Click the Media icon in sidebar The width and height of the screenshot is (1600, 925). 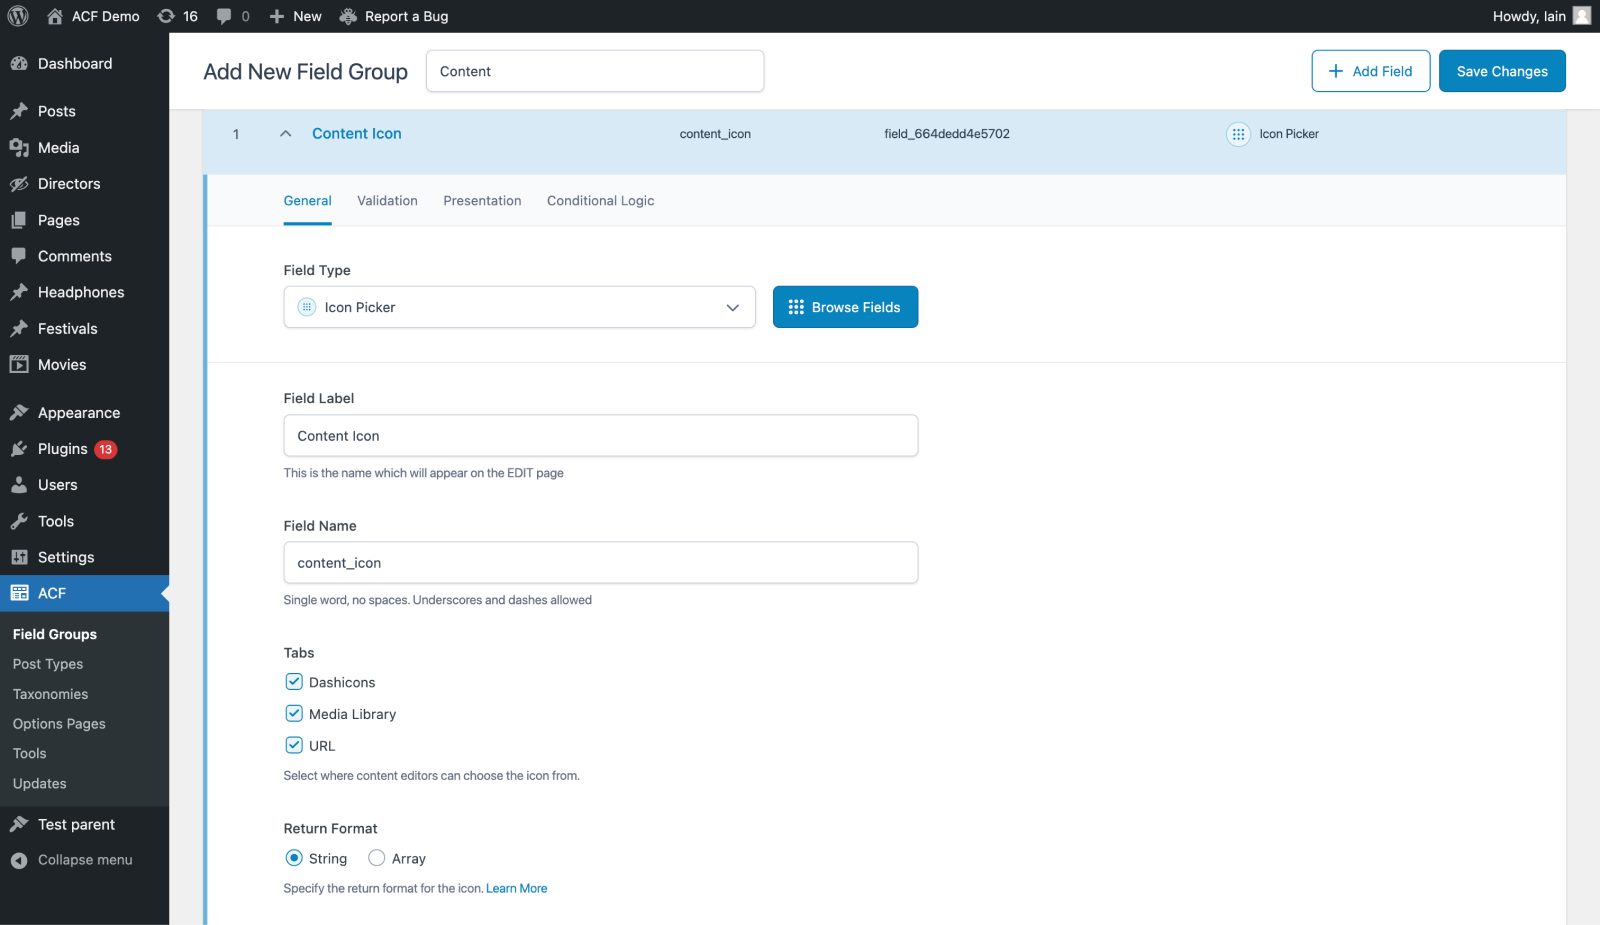(19, 148)
